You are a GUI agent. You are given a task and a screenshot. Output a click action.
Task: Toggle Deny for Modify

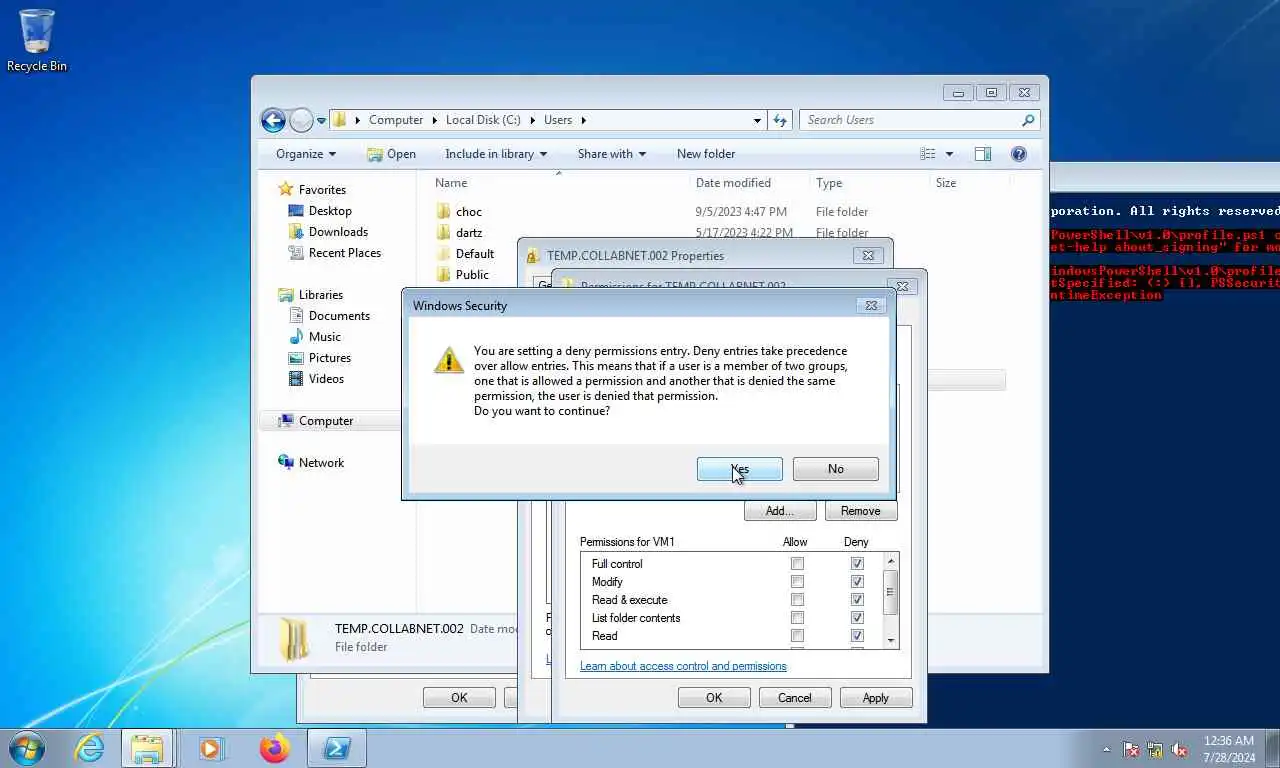pyautogui.click(x=857, y=582)
